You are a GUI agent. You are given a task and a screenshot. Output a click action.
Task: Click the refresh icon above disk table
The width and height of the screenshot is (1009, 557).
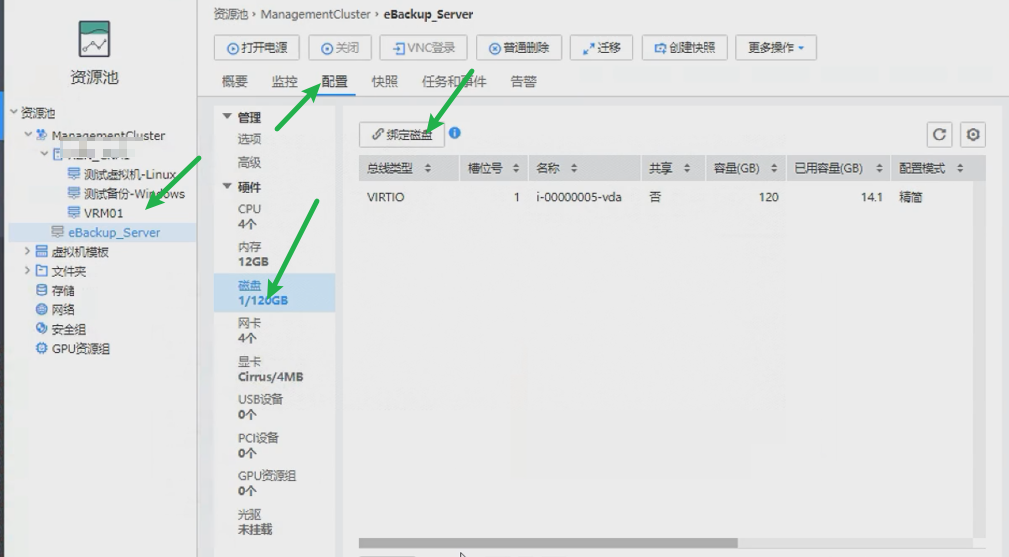click(939, 135)
